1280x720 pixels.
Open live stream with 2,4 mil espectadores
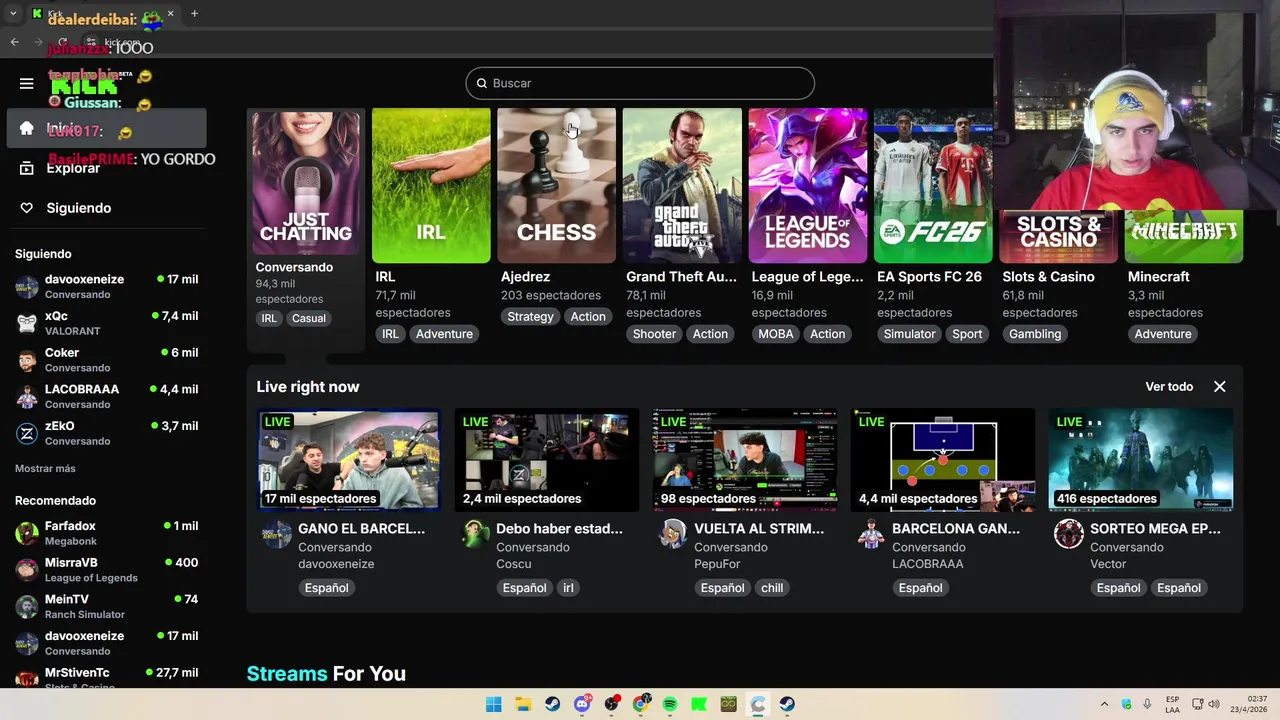tap(547, 460)
